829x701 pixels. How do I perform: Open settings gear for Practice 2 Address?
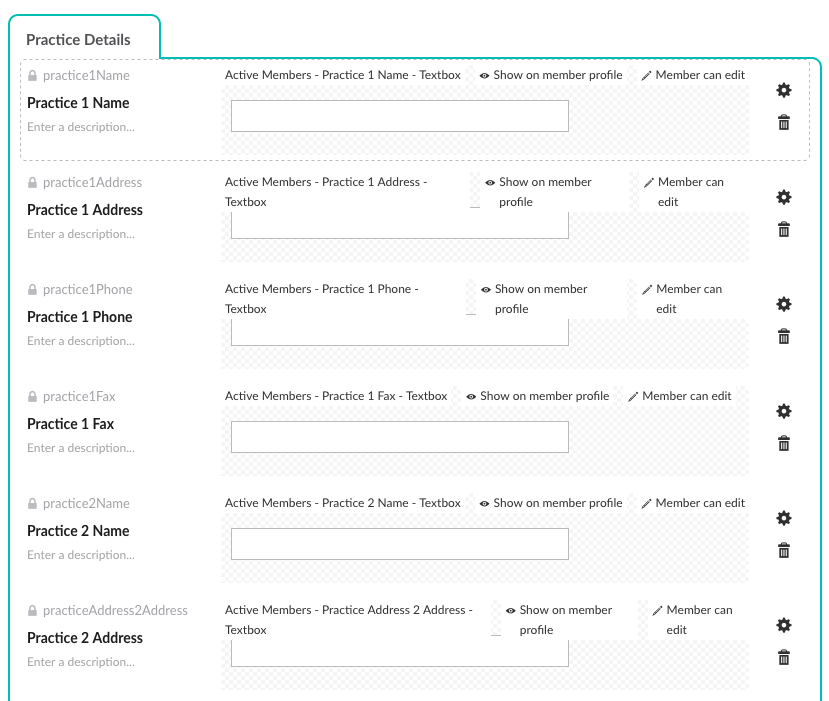(784, 625)
